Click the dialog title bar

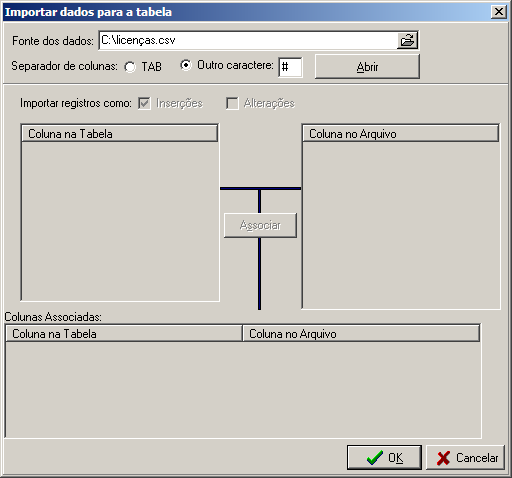point(247,12)
